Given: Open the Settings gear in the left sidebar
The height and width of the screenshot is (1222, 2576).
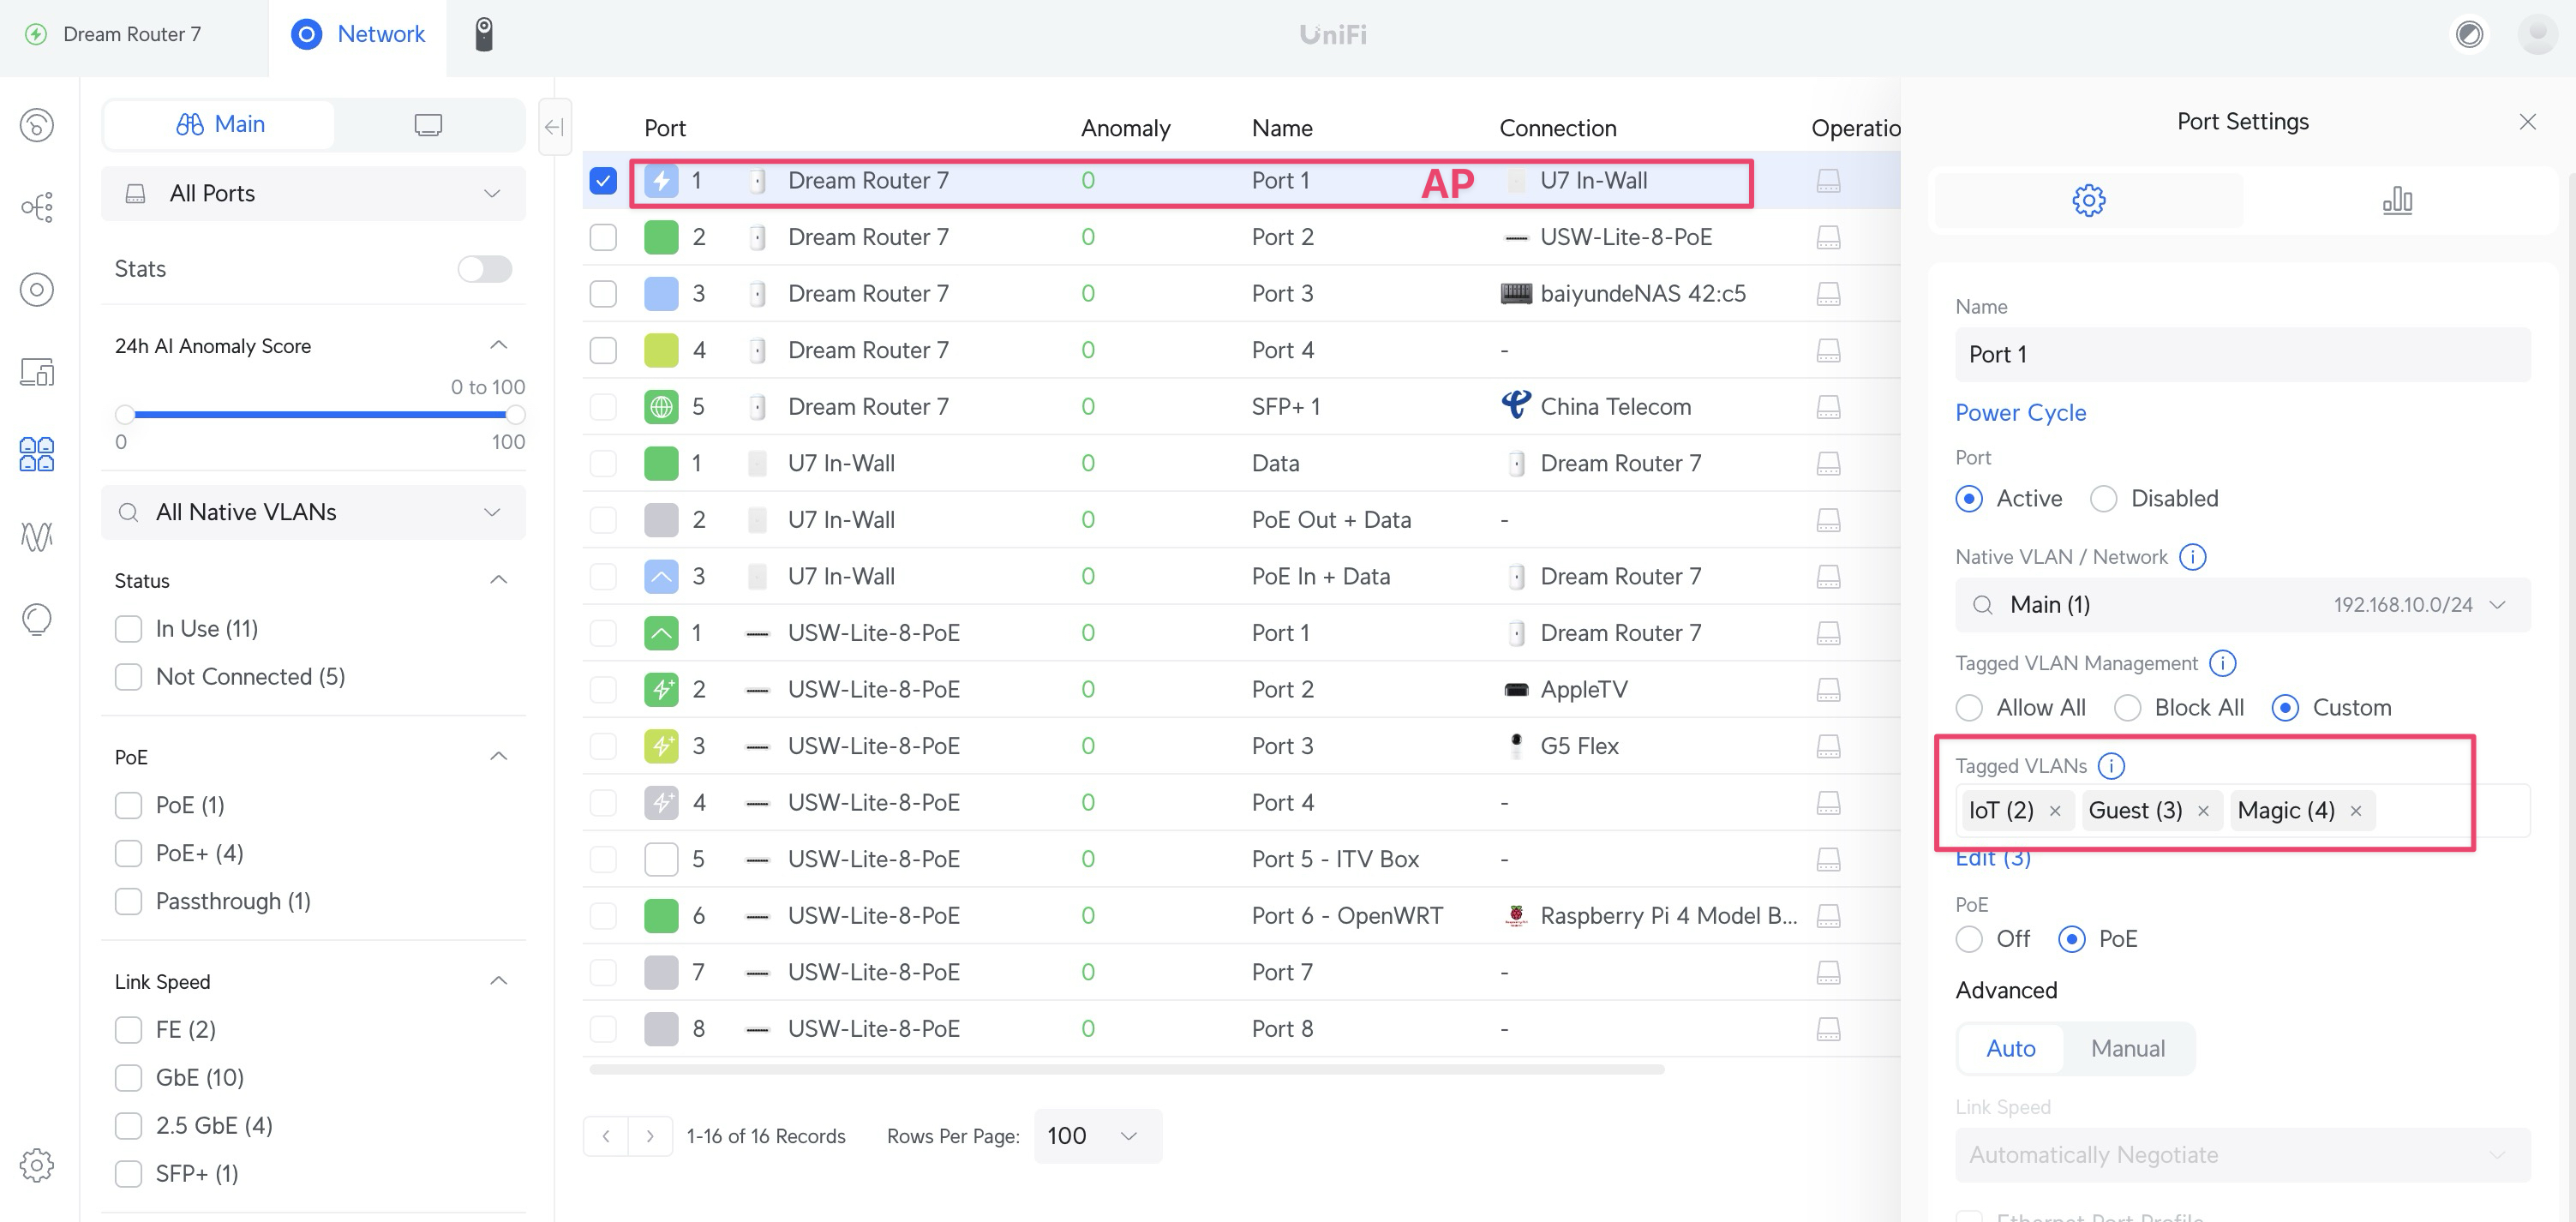Looking at the screenshot, I should tap(37, 1165).
